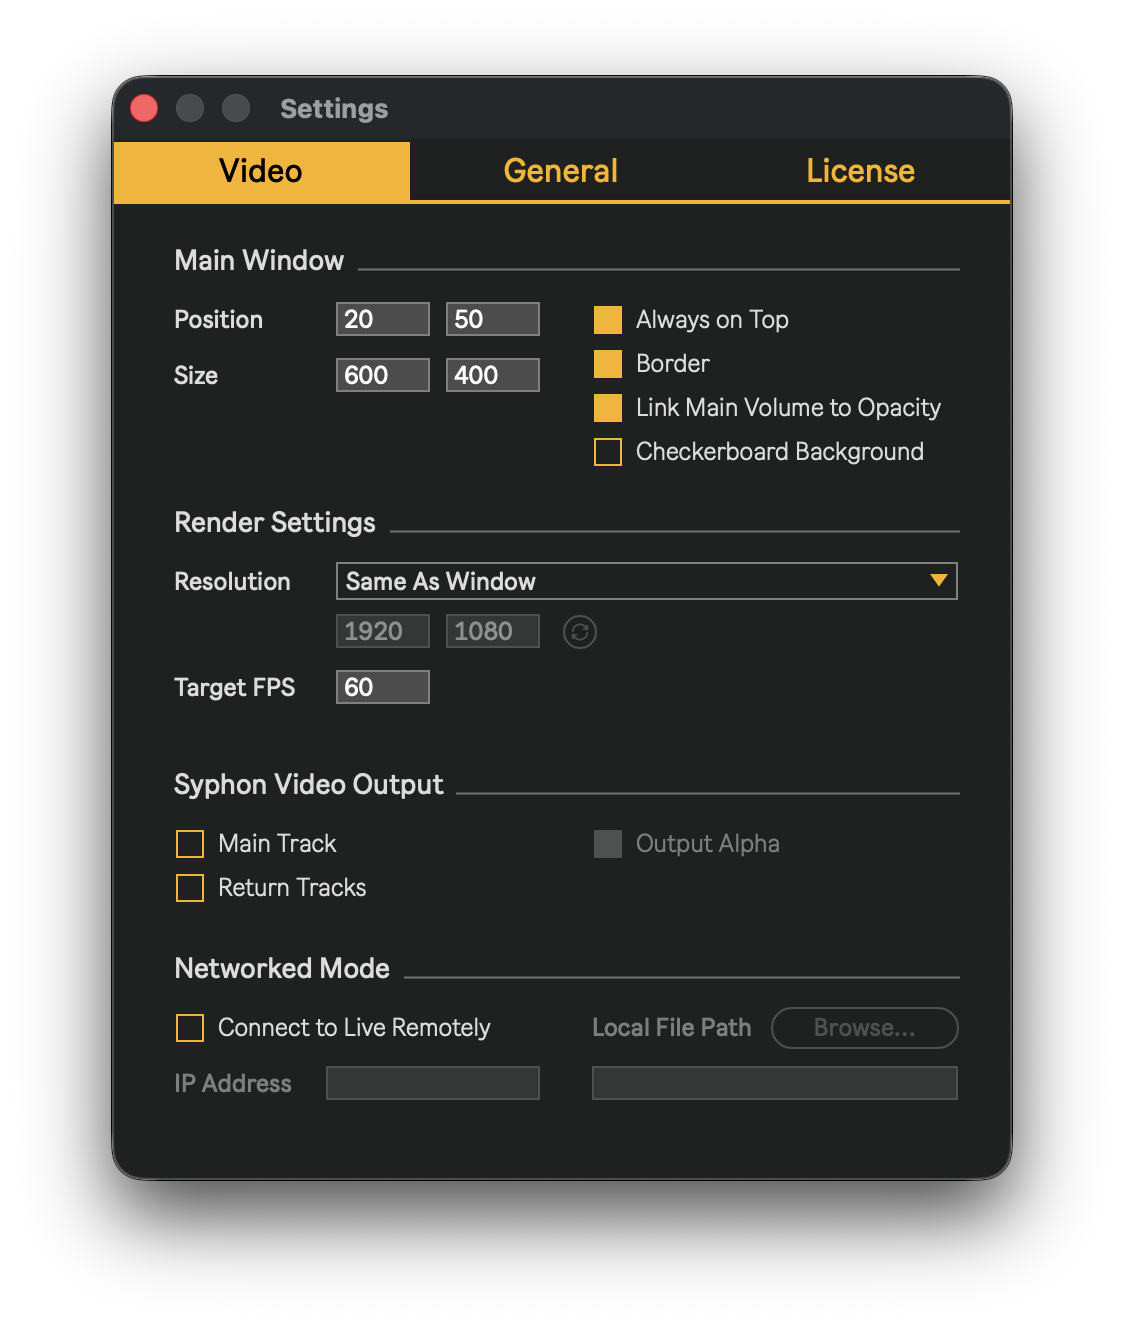Viewport: 1124px width, 1328px height.
Task: Click the IP Address input field
Action: [x=432, y=1083]
